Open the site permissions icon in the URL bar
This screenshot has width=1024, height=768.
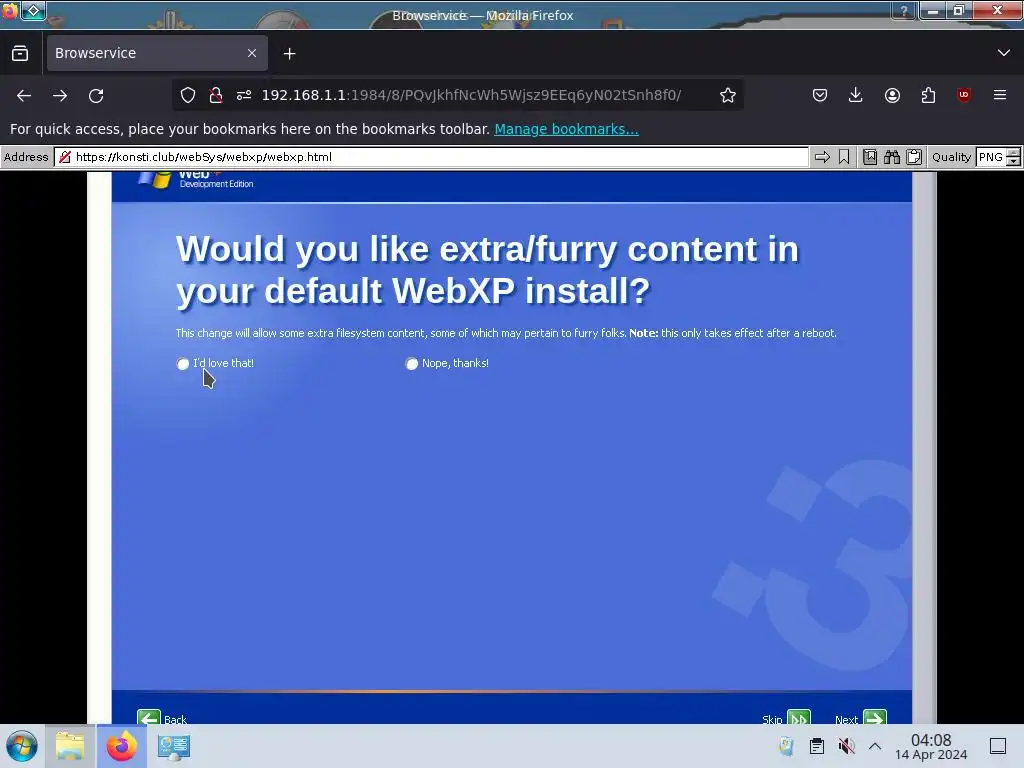pyautogui.click(x=244, y=95)
